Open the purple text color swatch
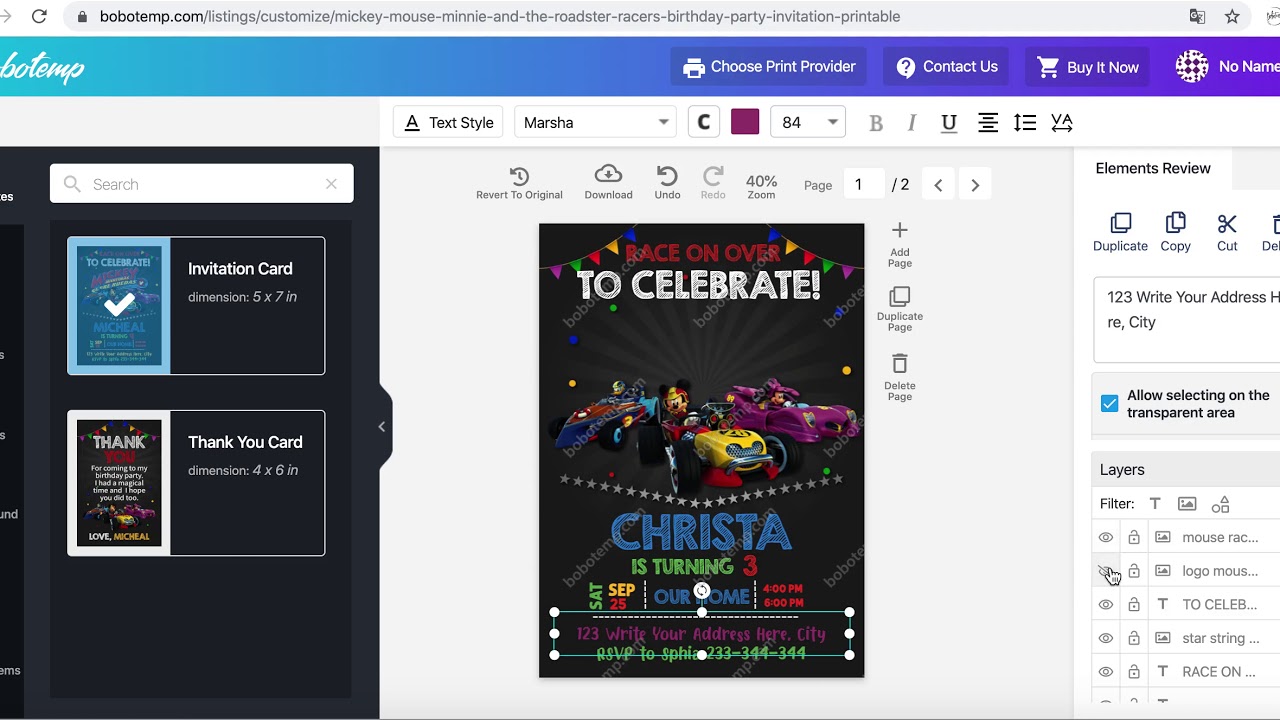Viewport: 1280px width, 720px height. point(745,122)
